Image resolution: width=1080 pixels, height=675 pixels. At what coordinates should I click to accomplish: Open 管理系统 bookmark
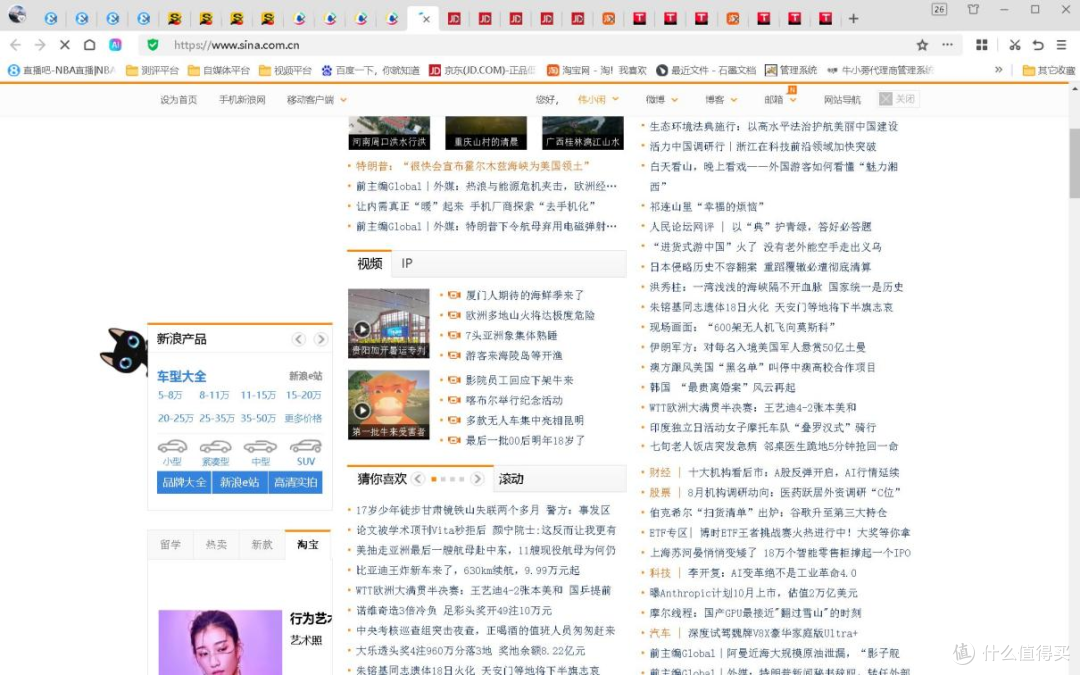tap(791, 70)
